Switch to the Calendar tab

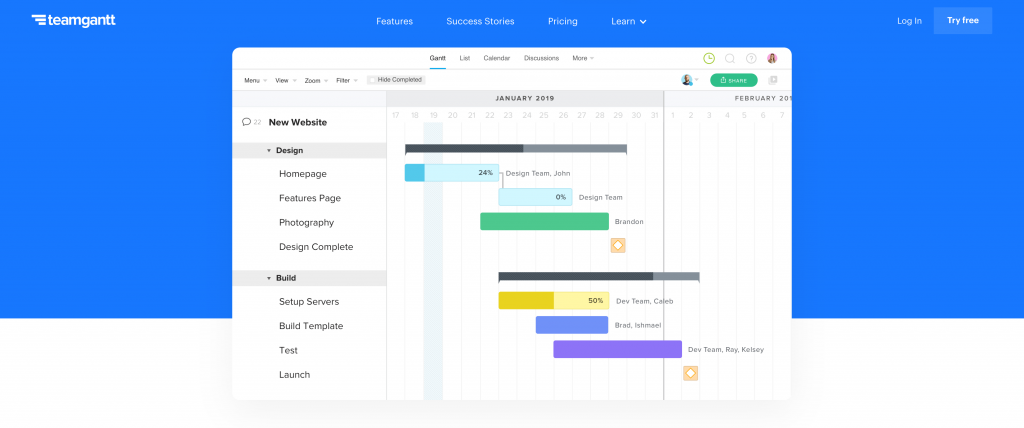point(497,58)
